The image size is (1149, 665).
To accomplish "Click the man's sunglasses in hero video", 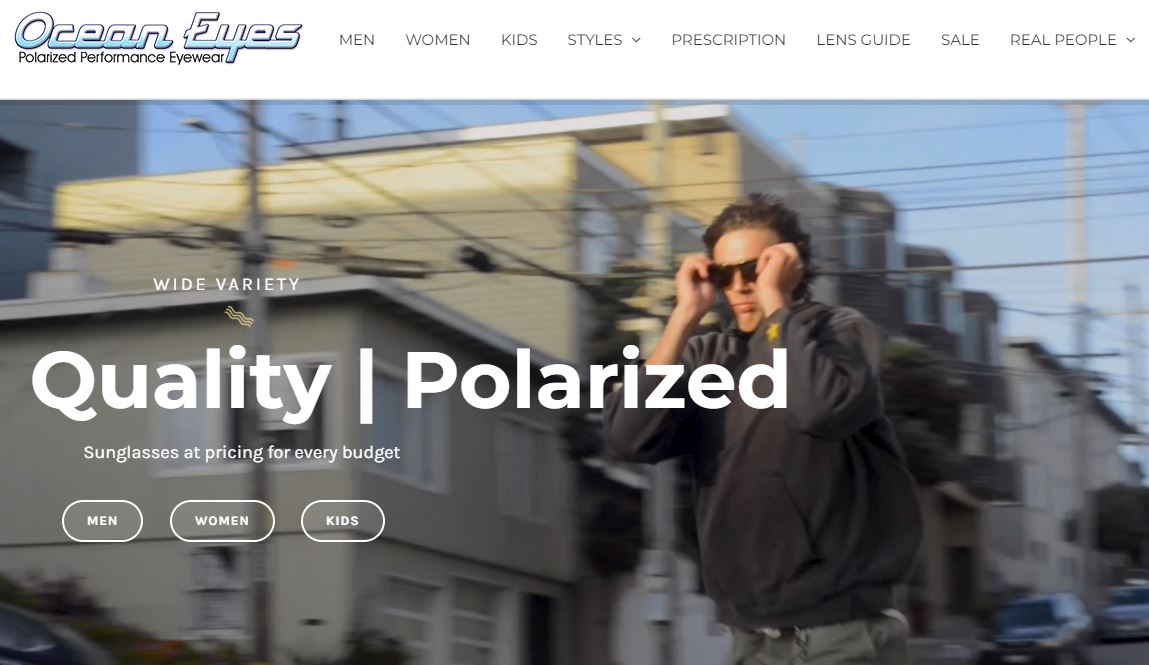I will point(733,273).
